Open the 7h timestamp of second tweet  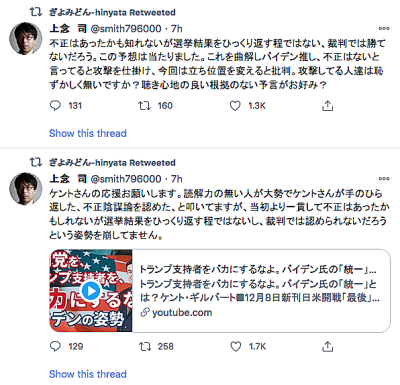177,179
